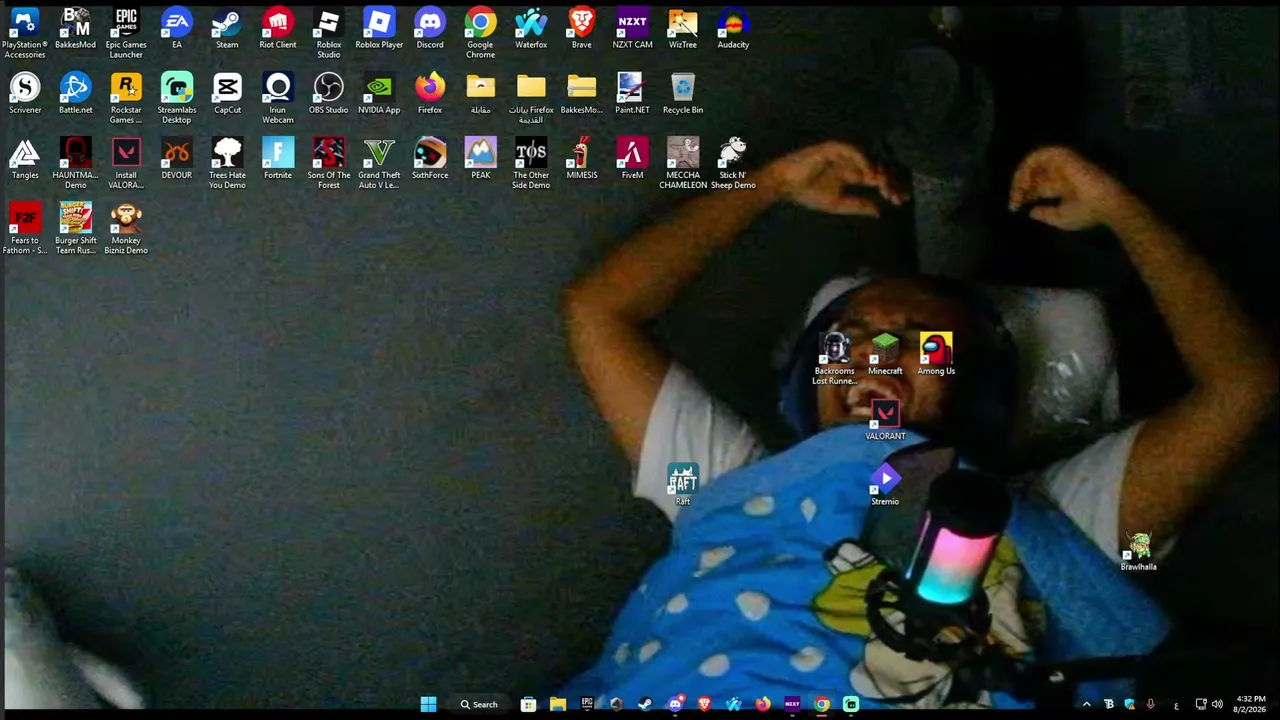1280x720 pixels.
Task: Select Waterfox shortcut on the desktop
Action: tap(531, 29)
